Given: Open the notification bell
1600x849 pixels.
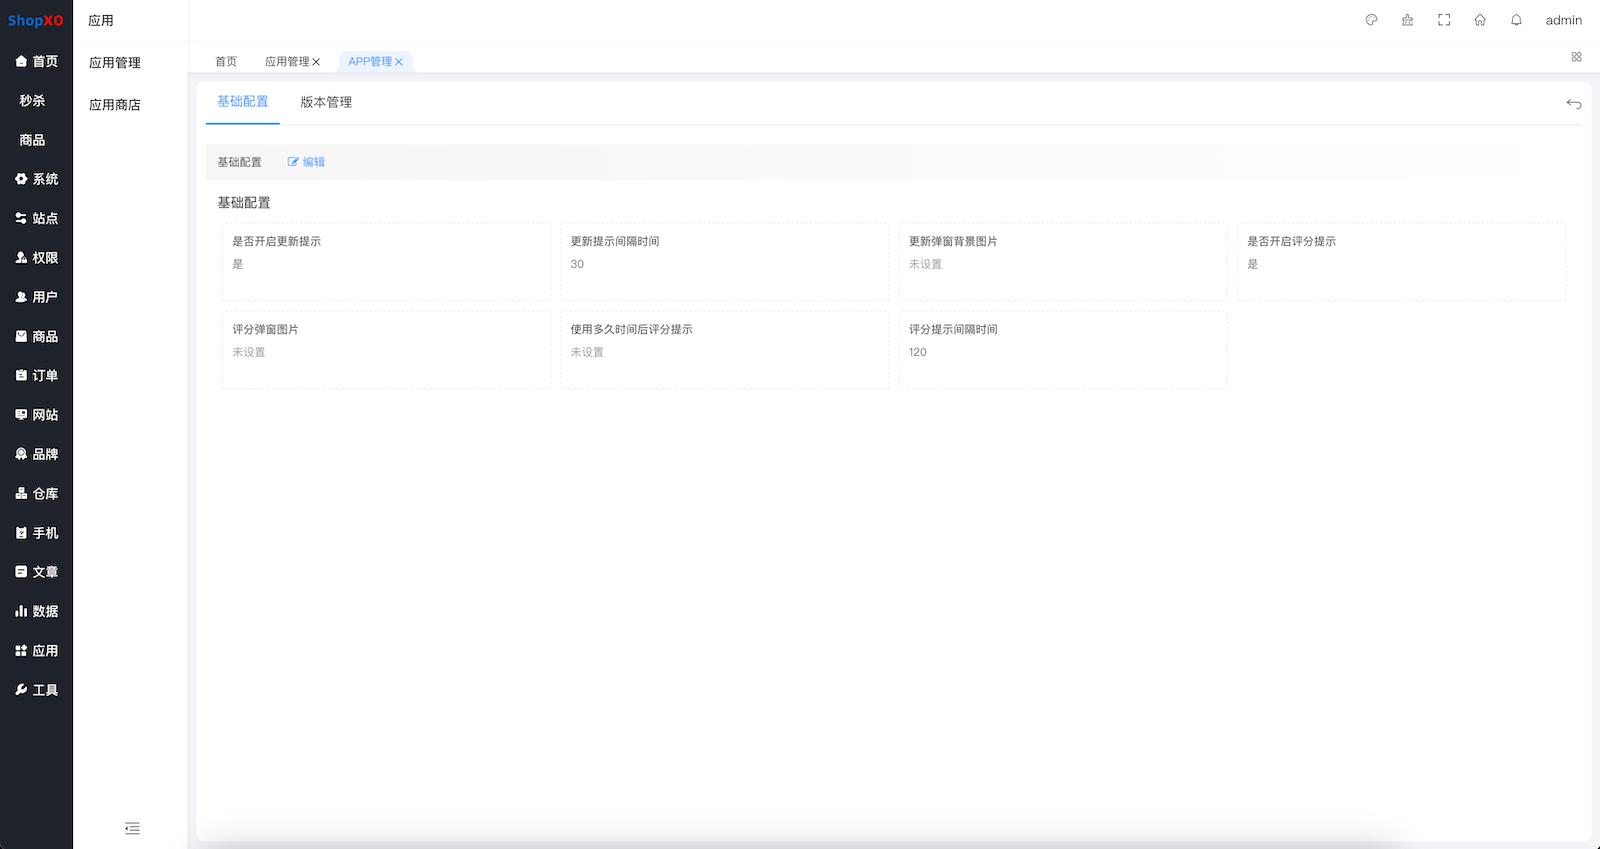Looking at the screenshot, I should coord(1516,20).
